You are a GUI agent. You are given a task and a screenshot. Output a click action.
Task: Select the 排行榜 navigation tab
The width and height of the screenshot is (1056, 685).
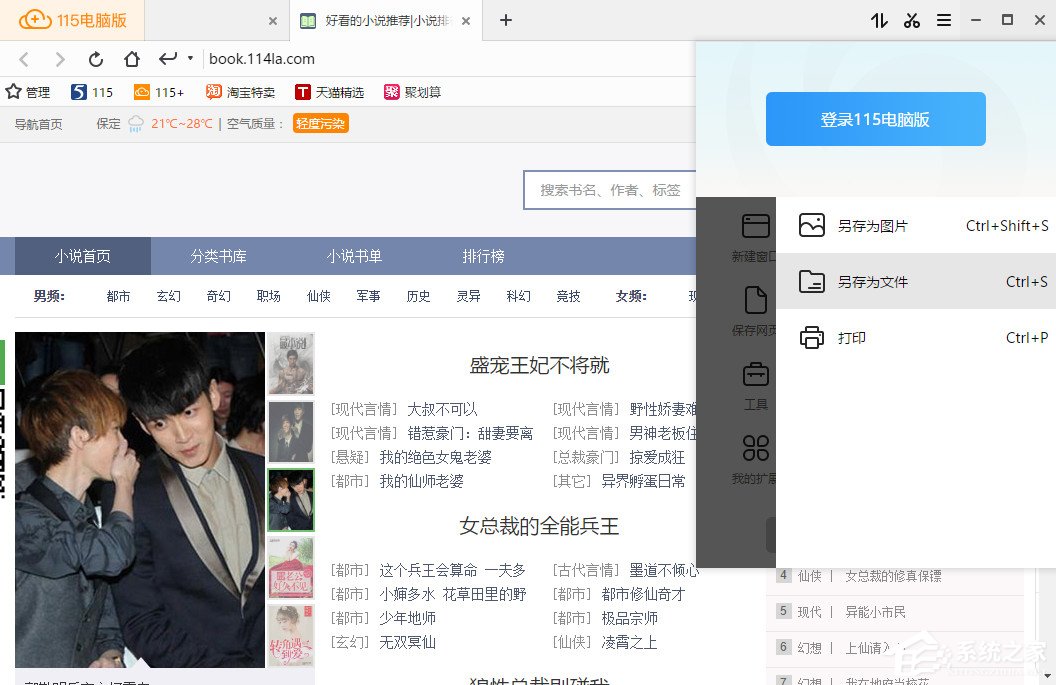click(483, 256)
